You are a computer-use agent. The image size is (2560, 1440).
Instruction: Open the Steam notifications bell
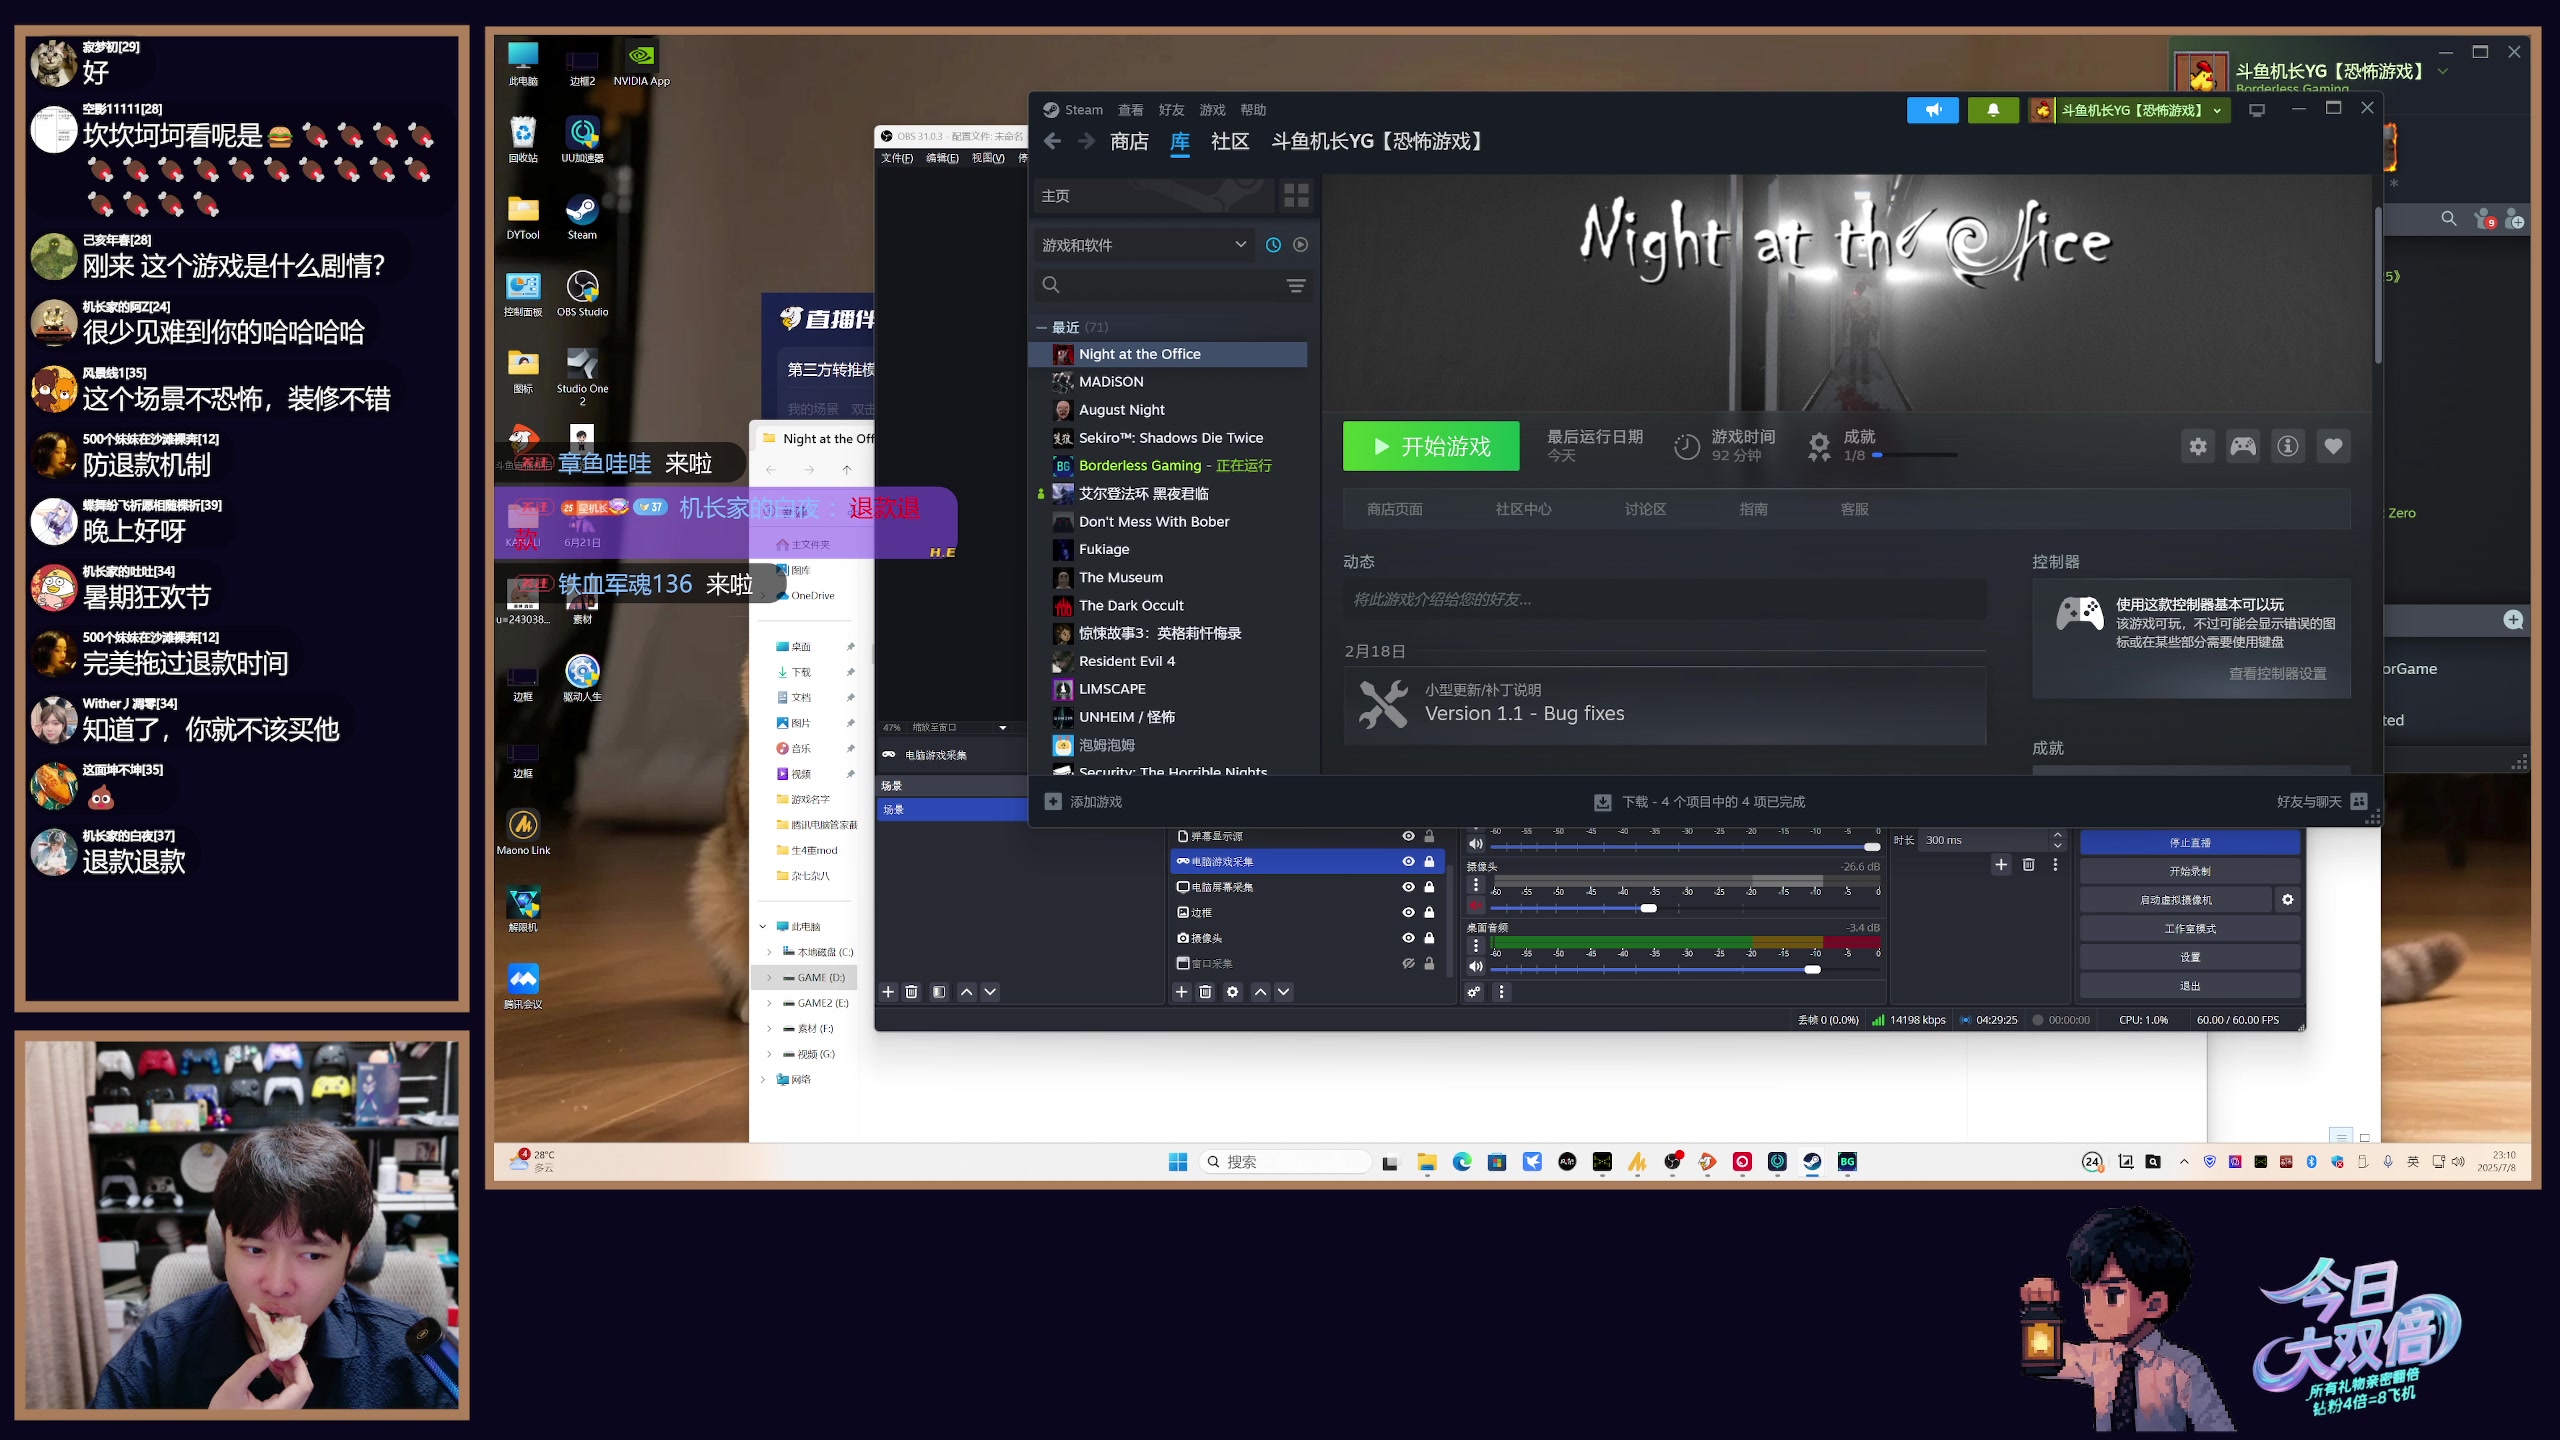point(1993,110)
